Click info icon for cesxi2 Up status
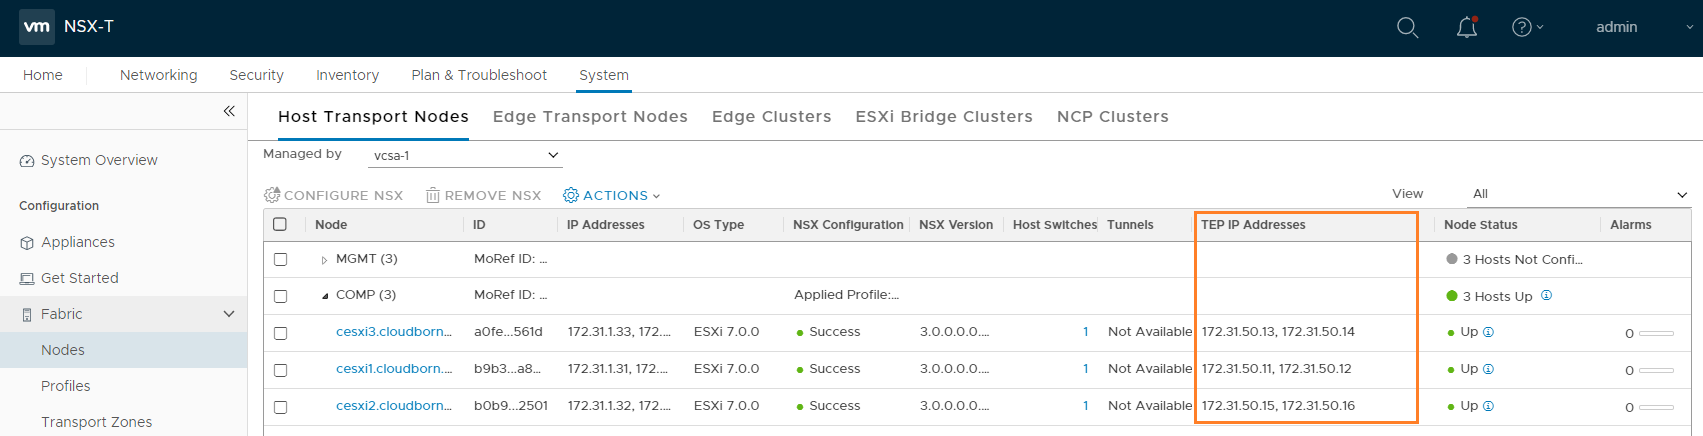Image resolution: width=1703 pixels, height=436 pixels. [1488, 406]
